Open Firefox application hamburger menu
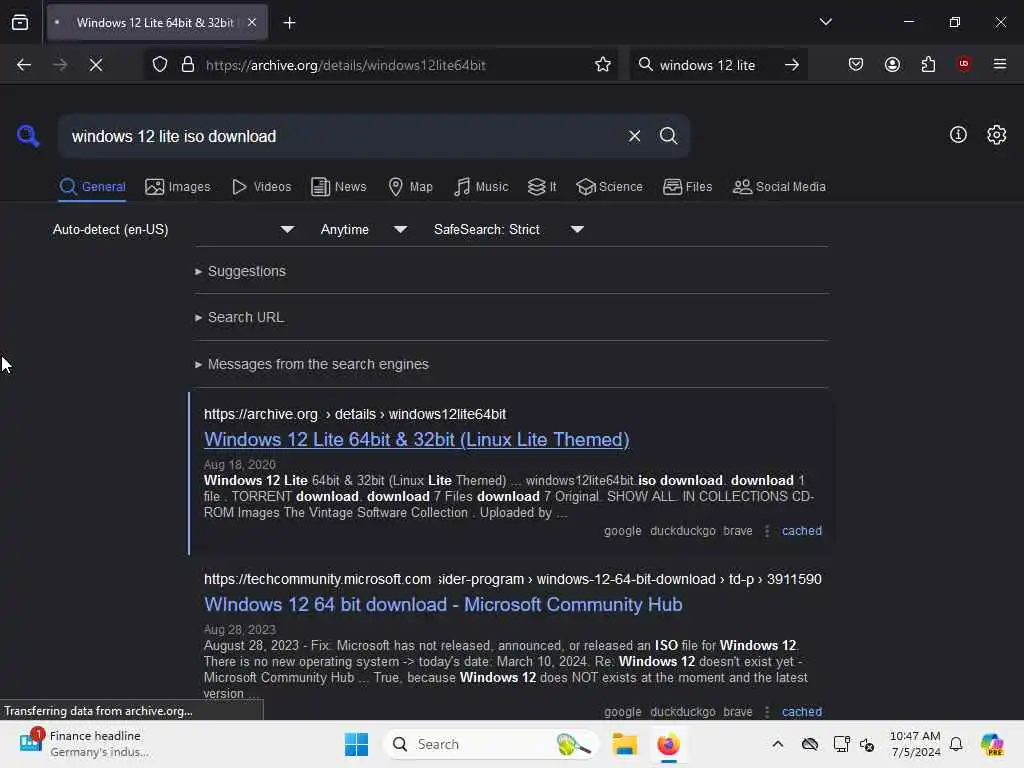This screenshot has height=768, width=1024. [x=999, y=64]
